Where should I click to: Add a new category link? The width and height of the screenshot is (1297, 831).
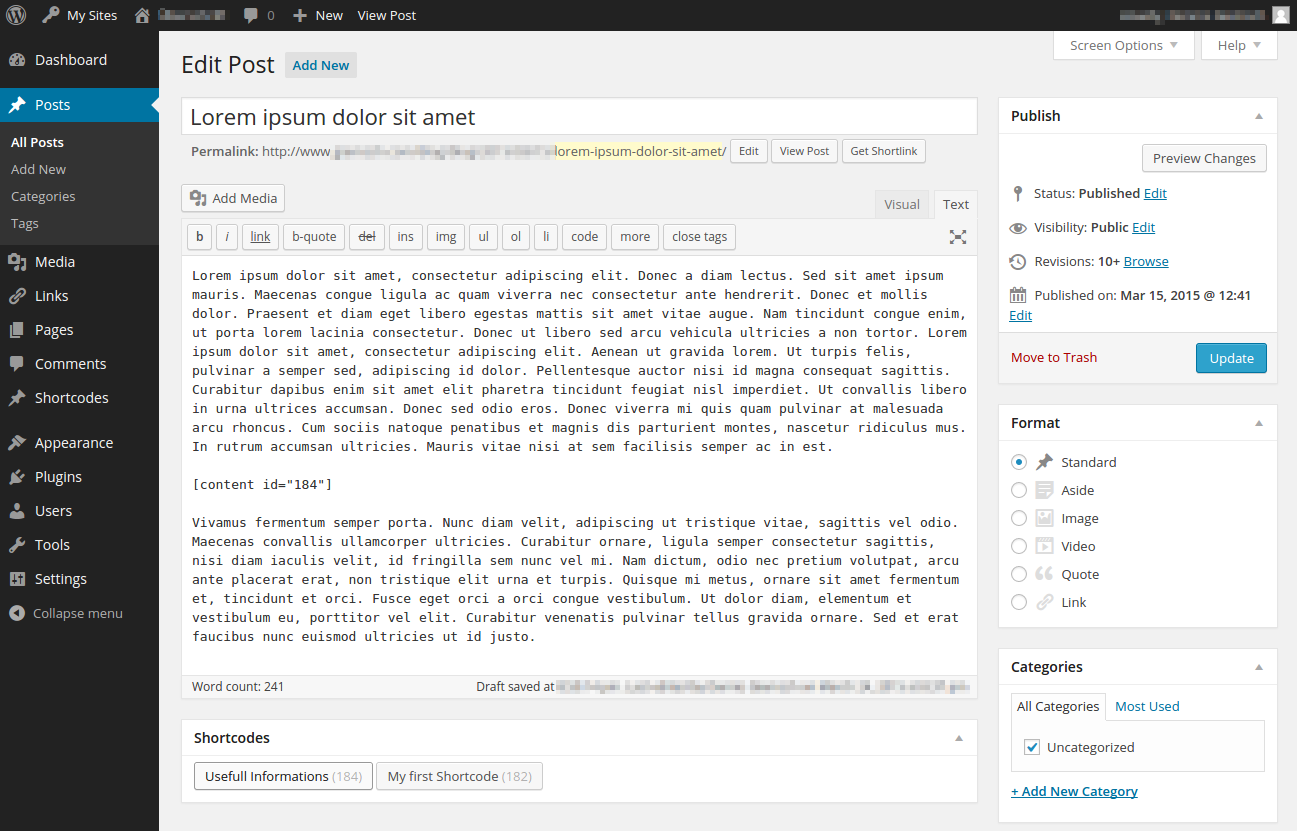point(1074,791)
